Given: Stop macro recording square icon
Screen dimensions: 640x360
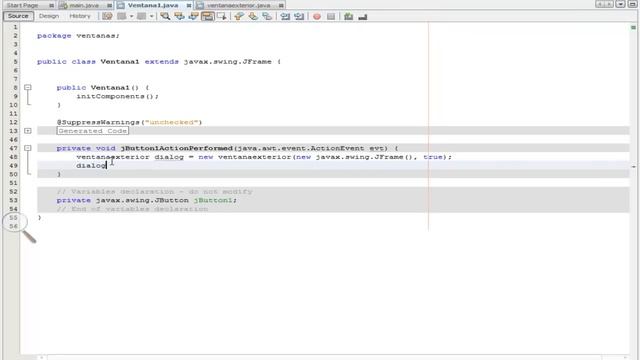Looking at the screenshot, I should click(331, 16).
